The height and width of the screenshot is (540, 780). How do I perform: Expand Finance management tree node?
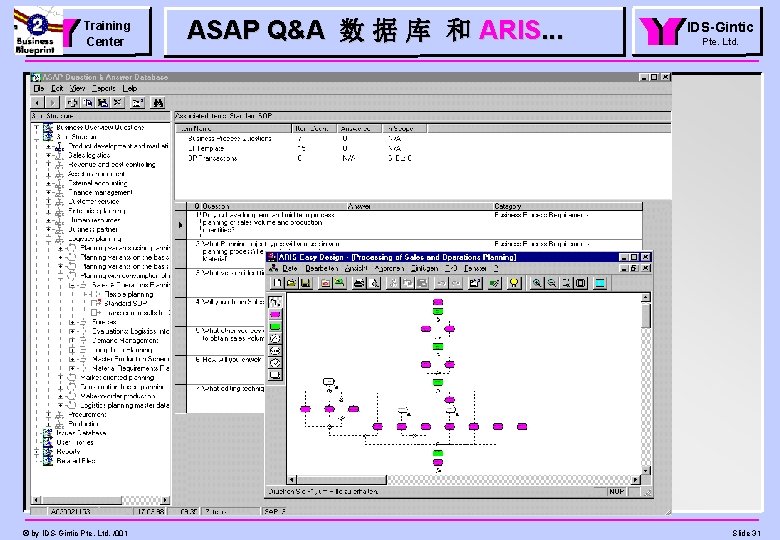[x=48, y=192]
